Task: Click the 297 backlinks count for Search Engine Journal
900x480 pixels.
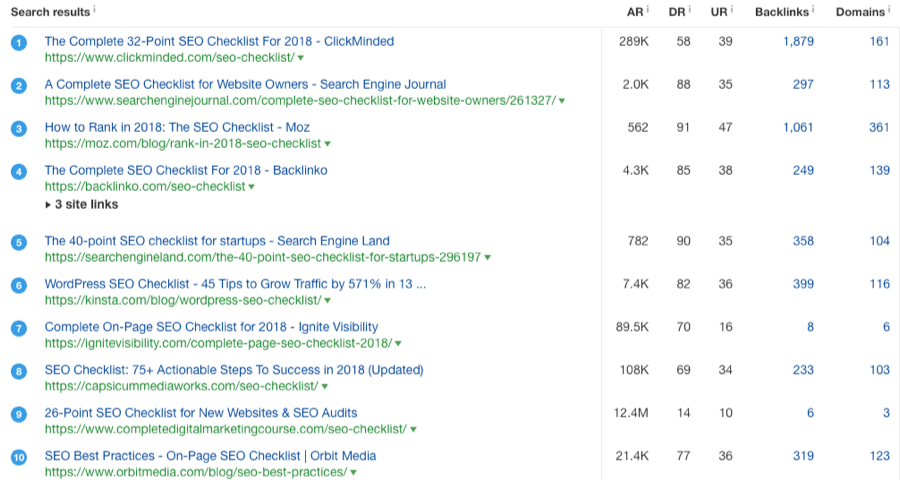Action: (x=803, y=84)
